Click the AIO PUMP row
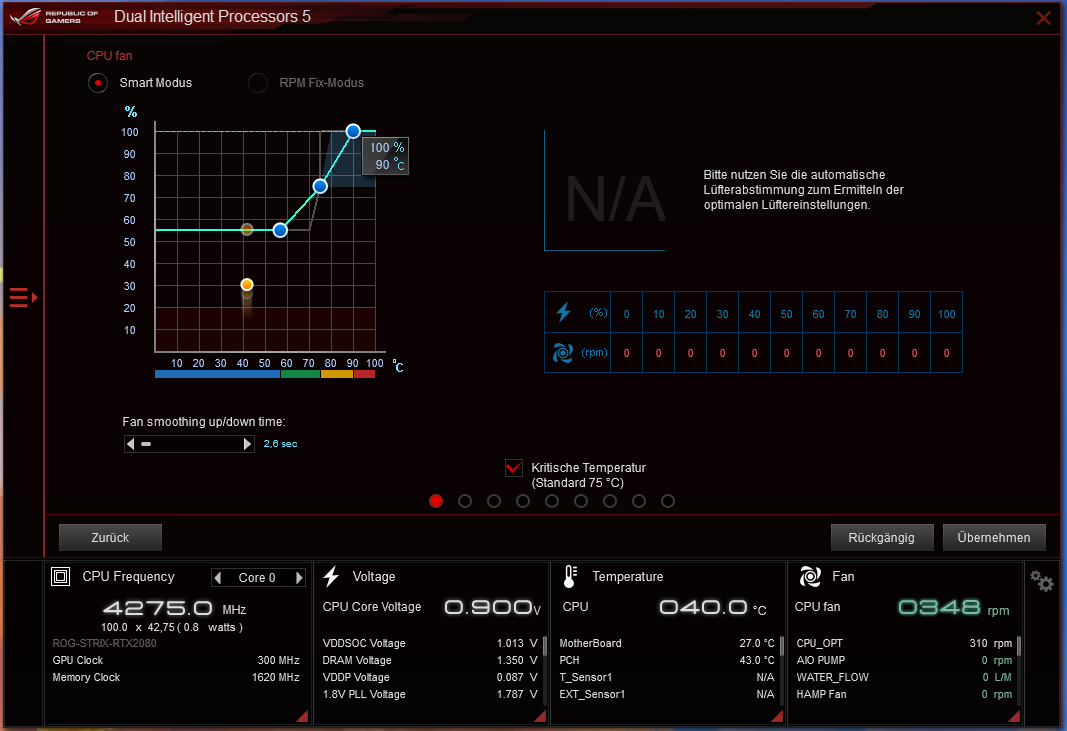Screen dimensions: 1067x731 pyautogui.click(x=904, y=660)
